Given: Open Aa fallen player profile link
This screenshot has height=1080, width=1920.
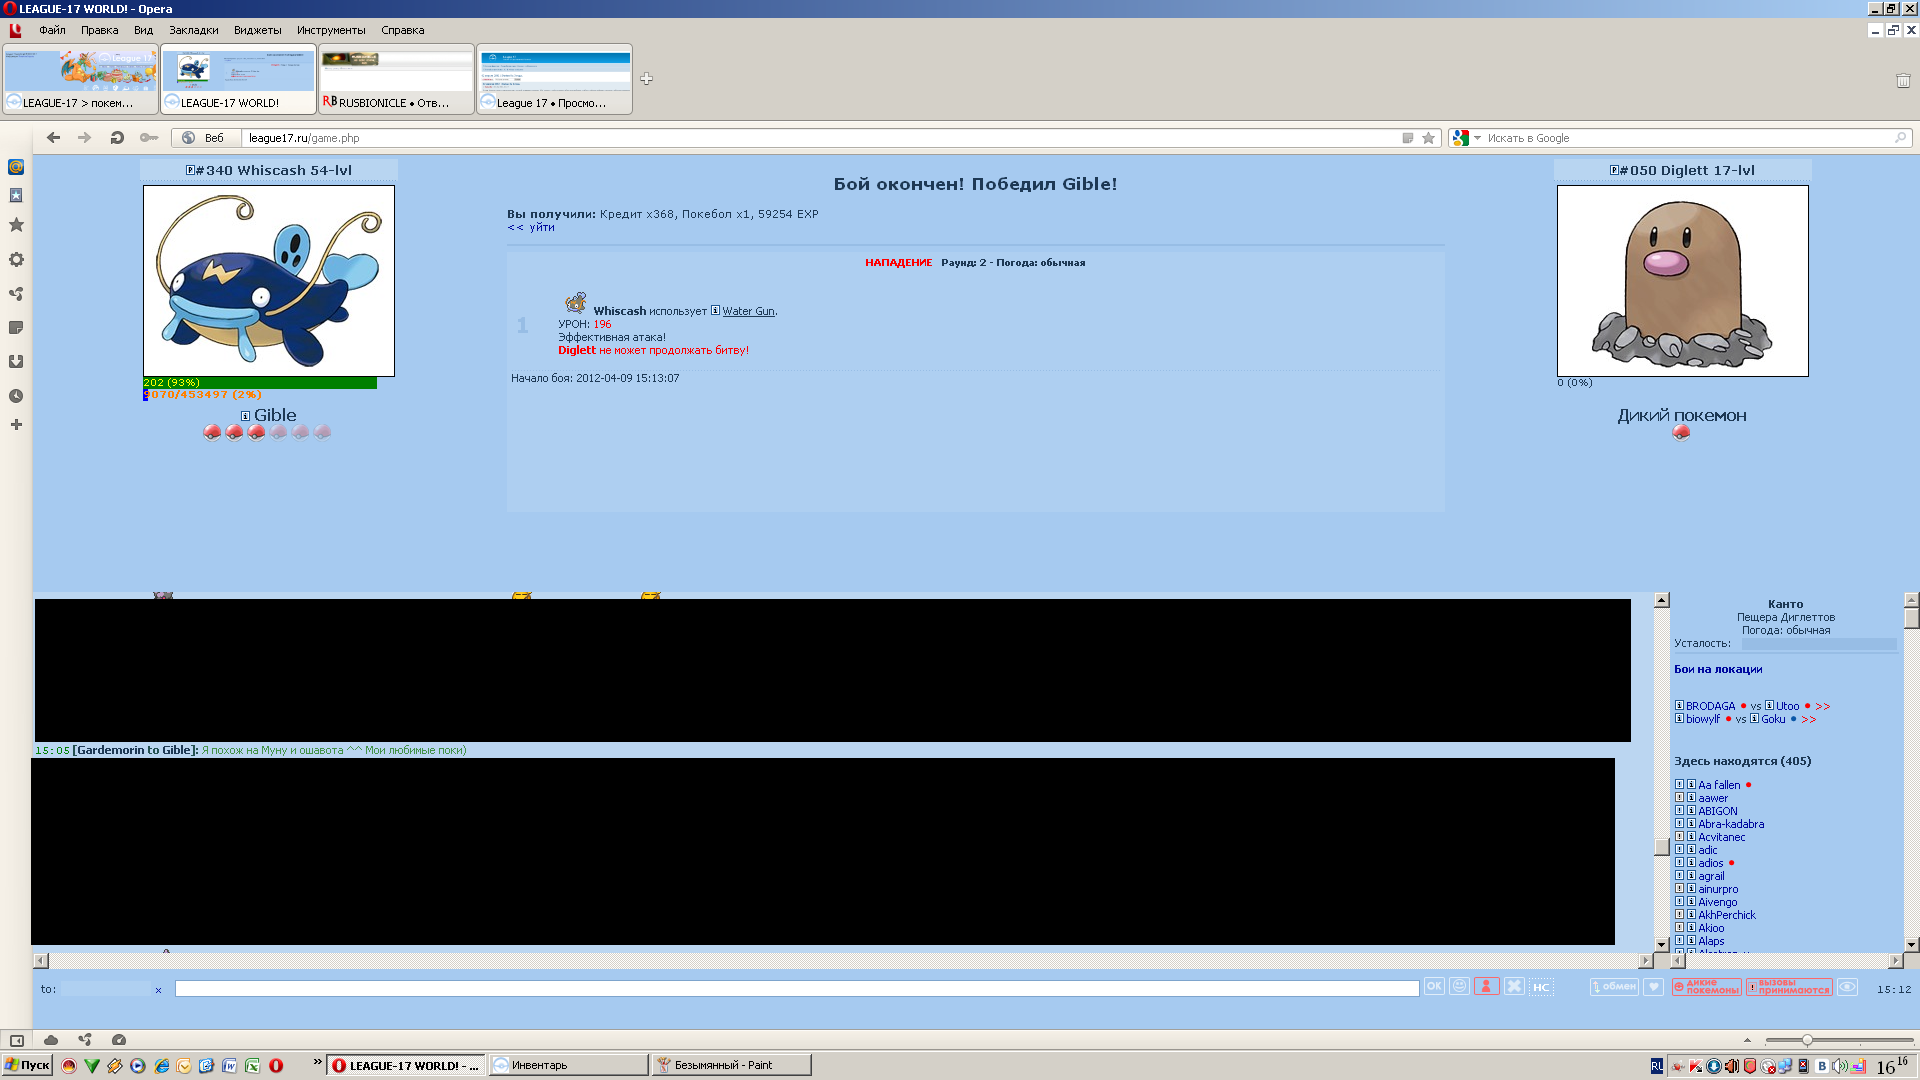Looking at the screenshot, I should (1719, 785).
